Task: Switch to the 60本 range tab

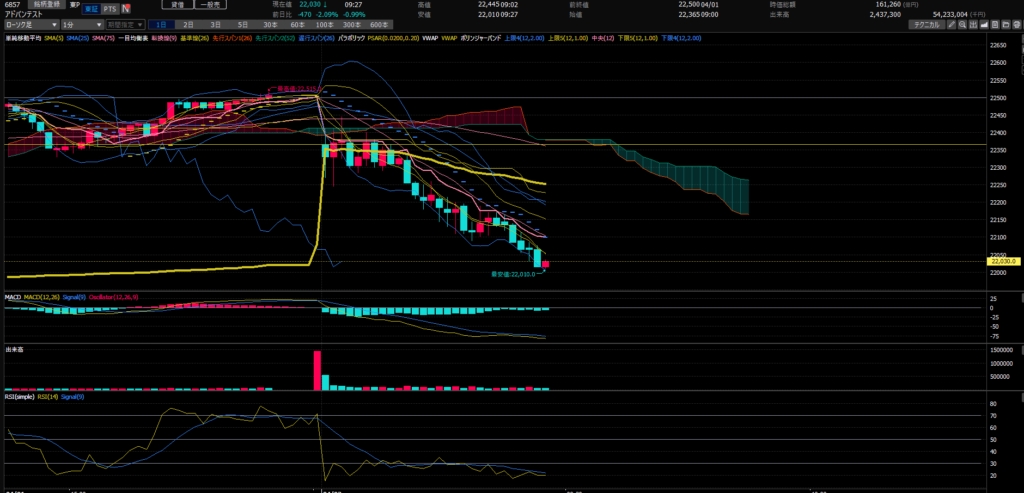Action: 297,24
